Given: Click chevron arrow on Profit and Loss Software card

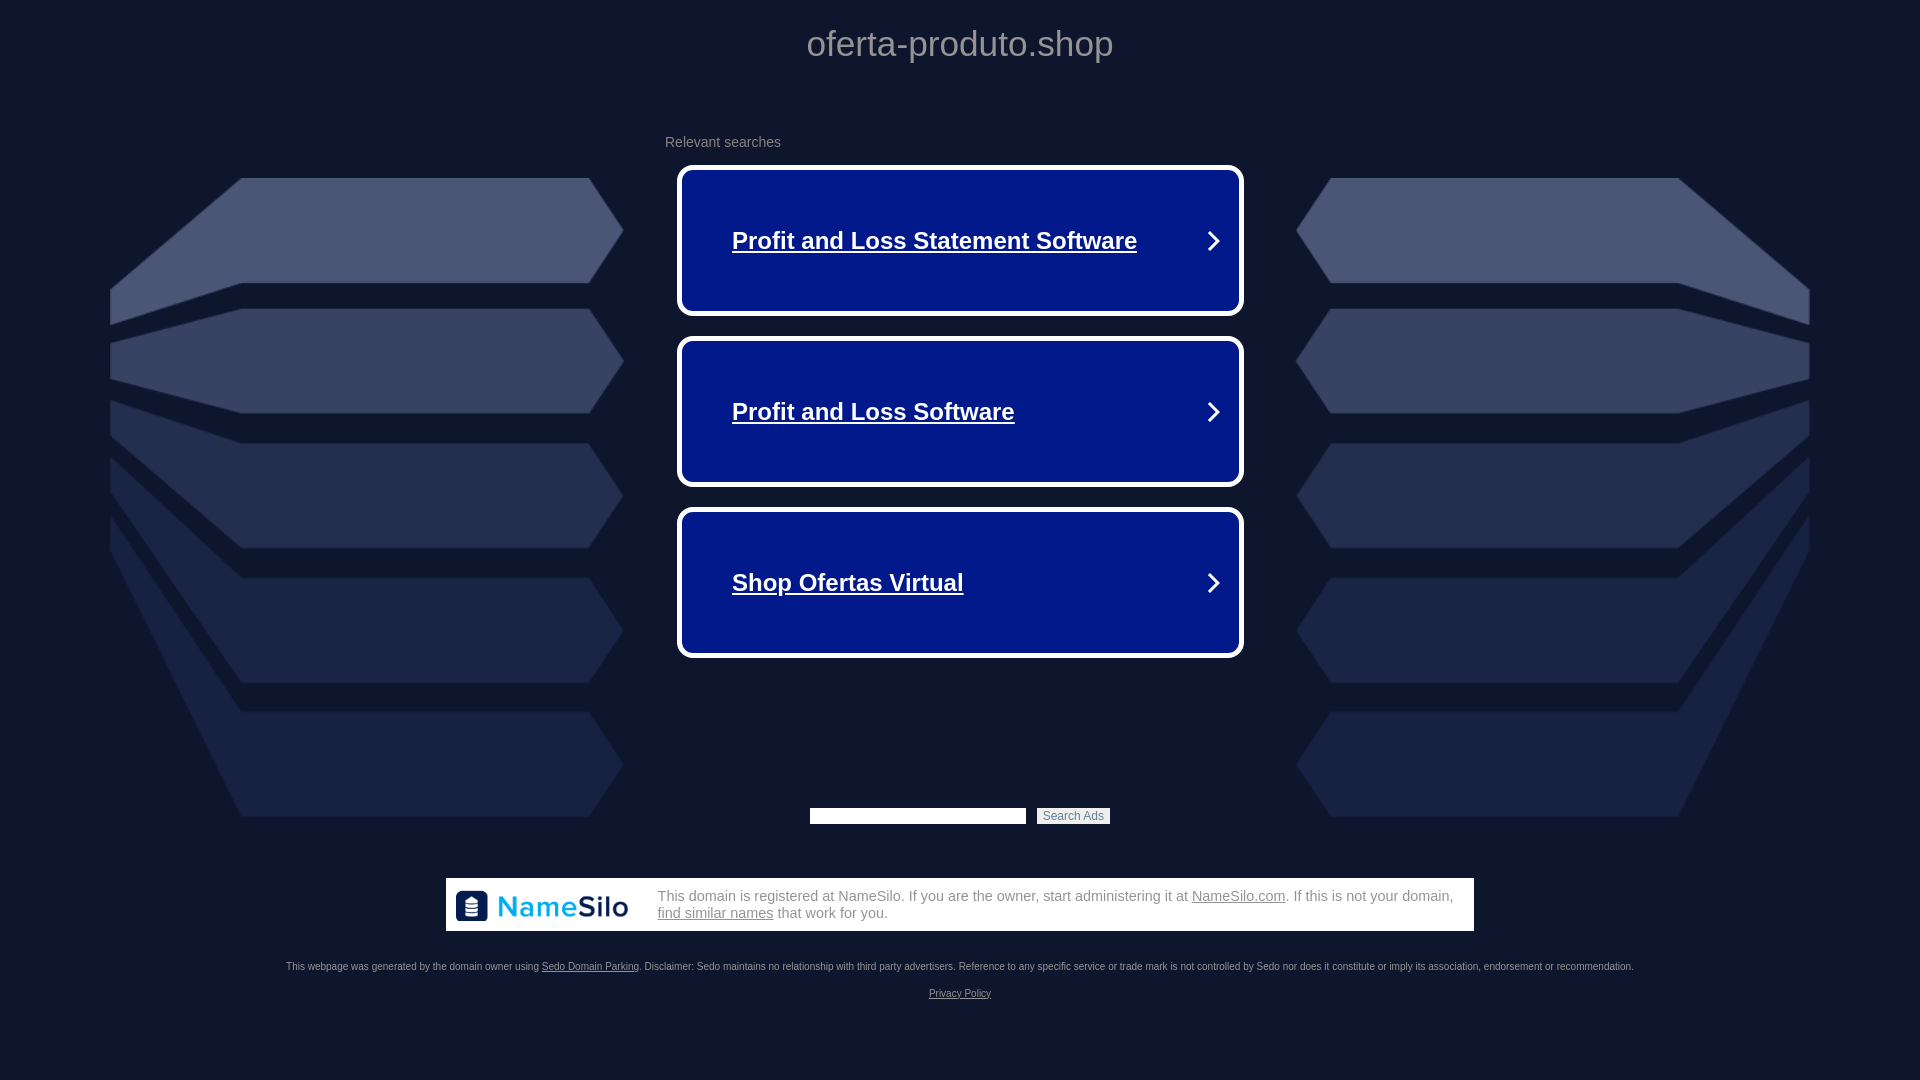Looking at the screenshot, I should tap(1213, 412).
